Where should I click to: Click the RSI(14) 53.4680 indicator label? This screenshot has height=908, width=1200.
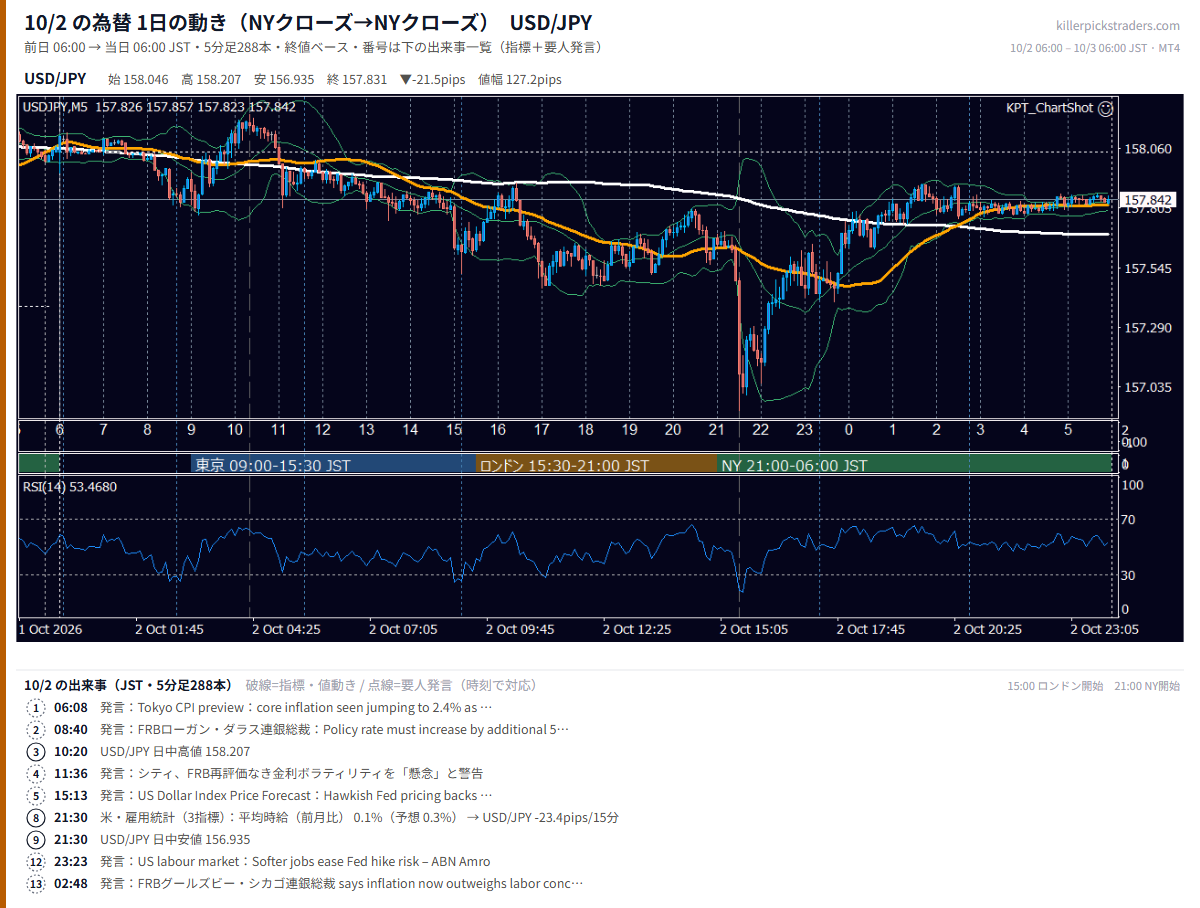(70, 487)
